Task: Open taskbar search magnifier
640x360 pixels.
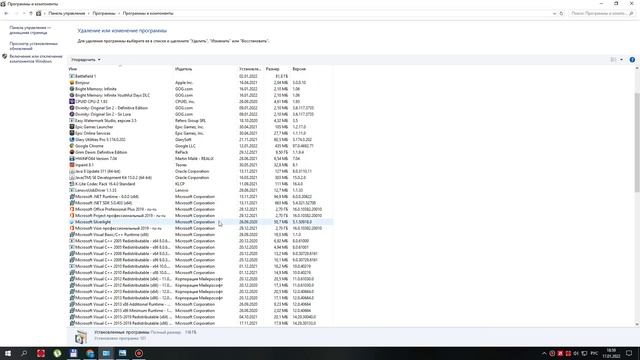Action: point(24,353)
